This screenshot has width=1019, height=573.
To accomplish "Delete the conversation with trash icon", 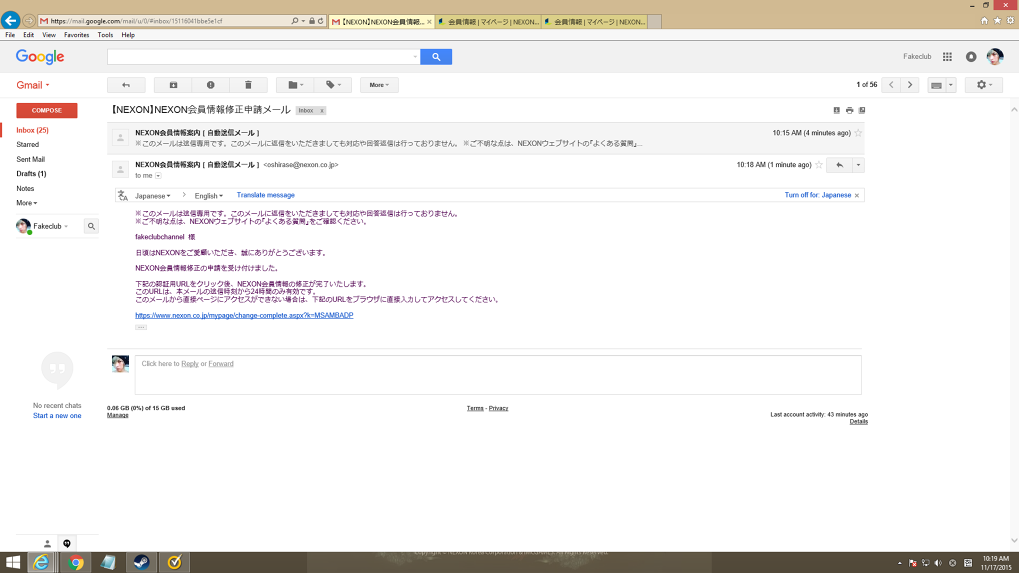I will click(248, 85).
